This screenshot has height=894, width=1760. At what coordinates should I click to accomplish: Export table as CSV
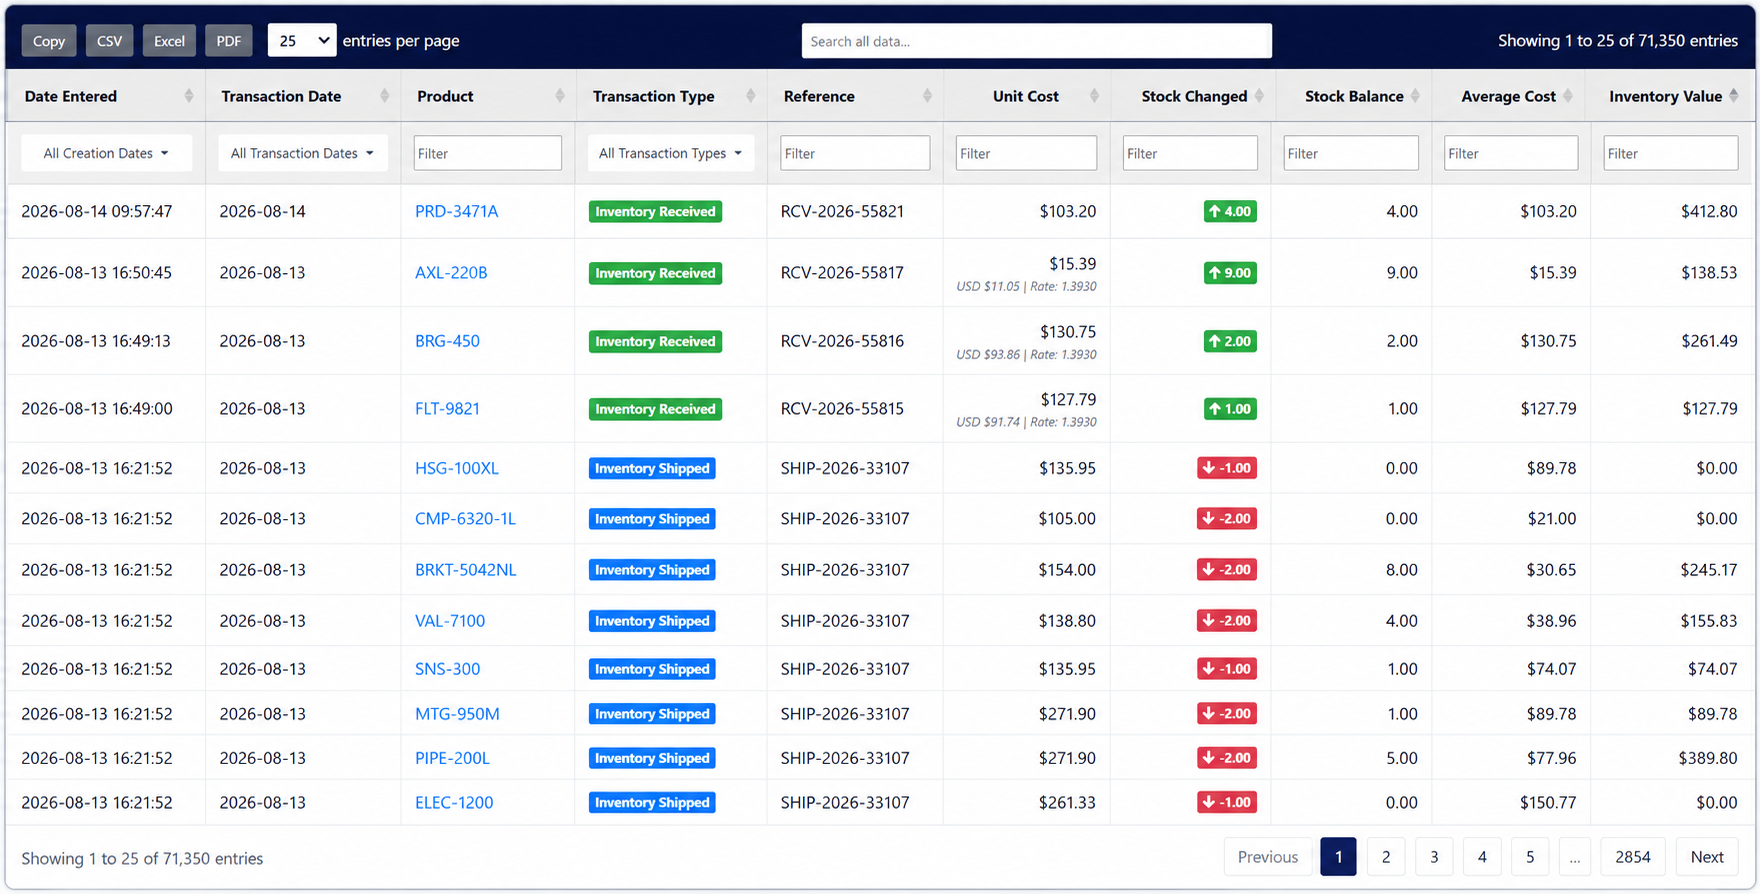point(109,41)
